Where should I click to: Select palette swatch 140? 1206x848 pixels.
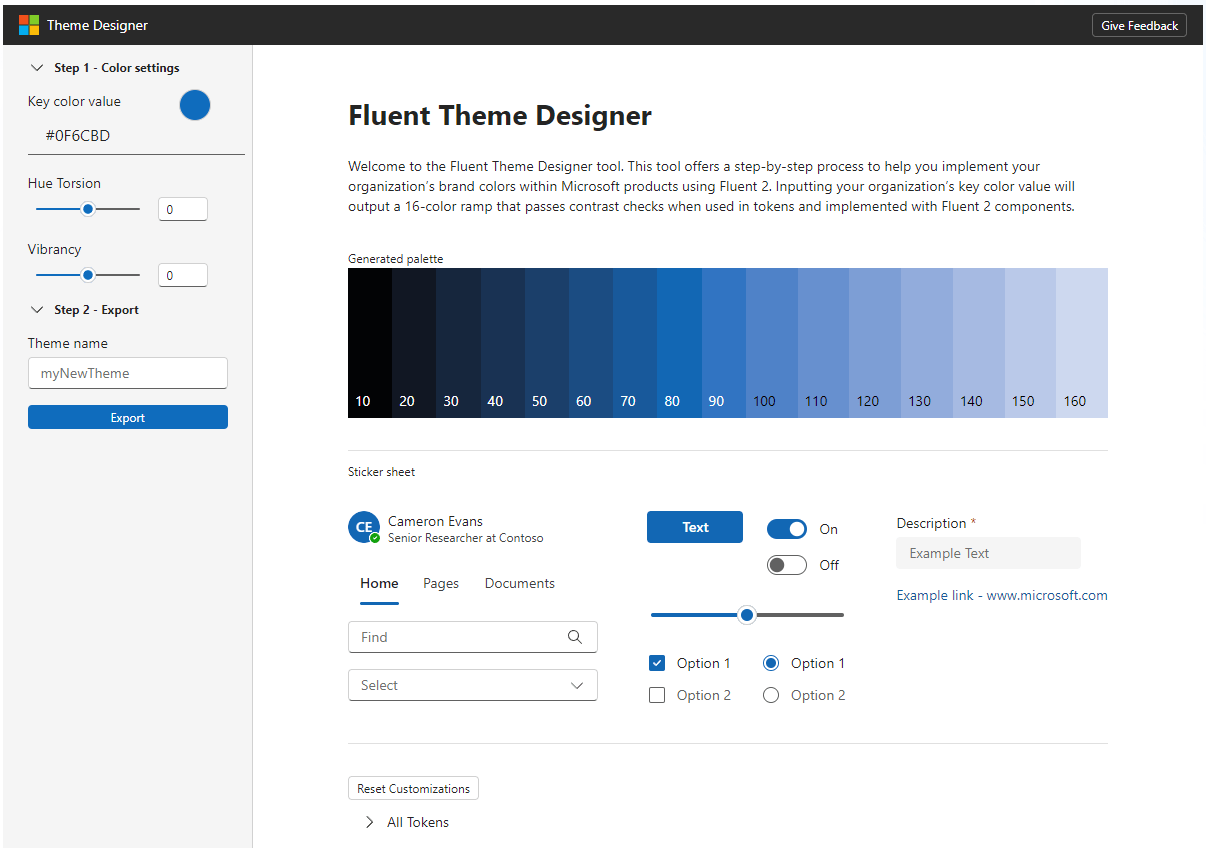pyautogui.click(x=979, y=343)
